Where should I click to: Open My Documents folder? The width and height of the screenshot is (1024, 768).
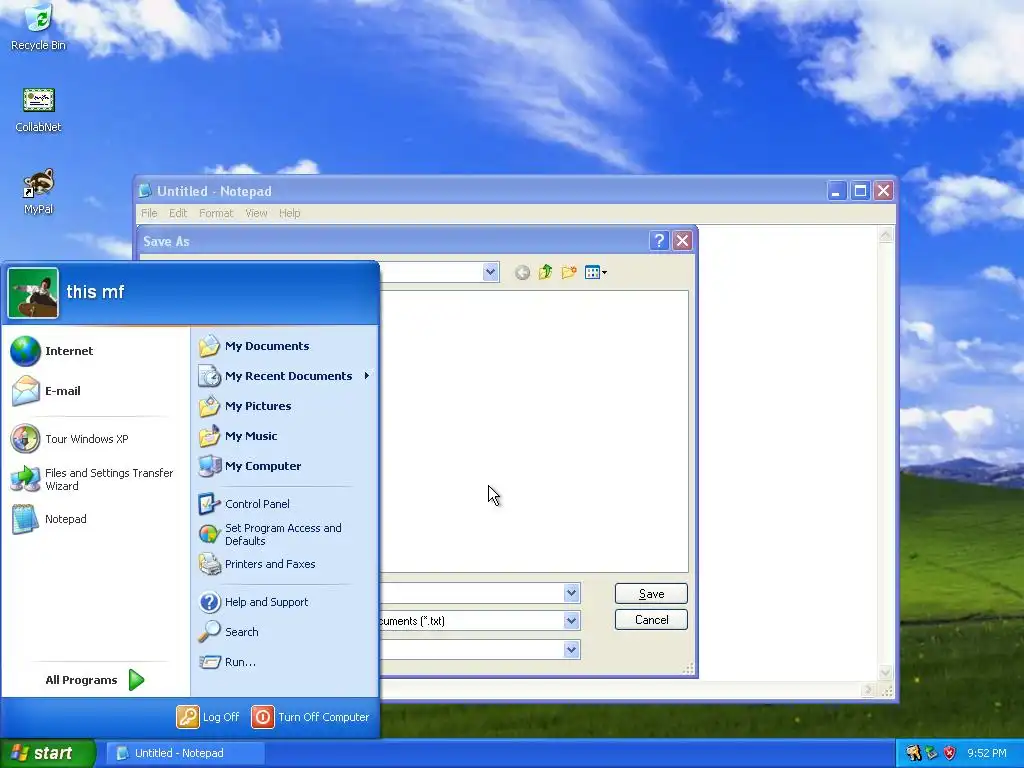tap(285, 346)
